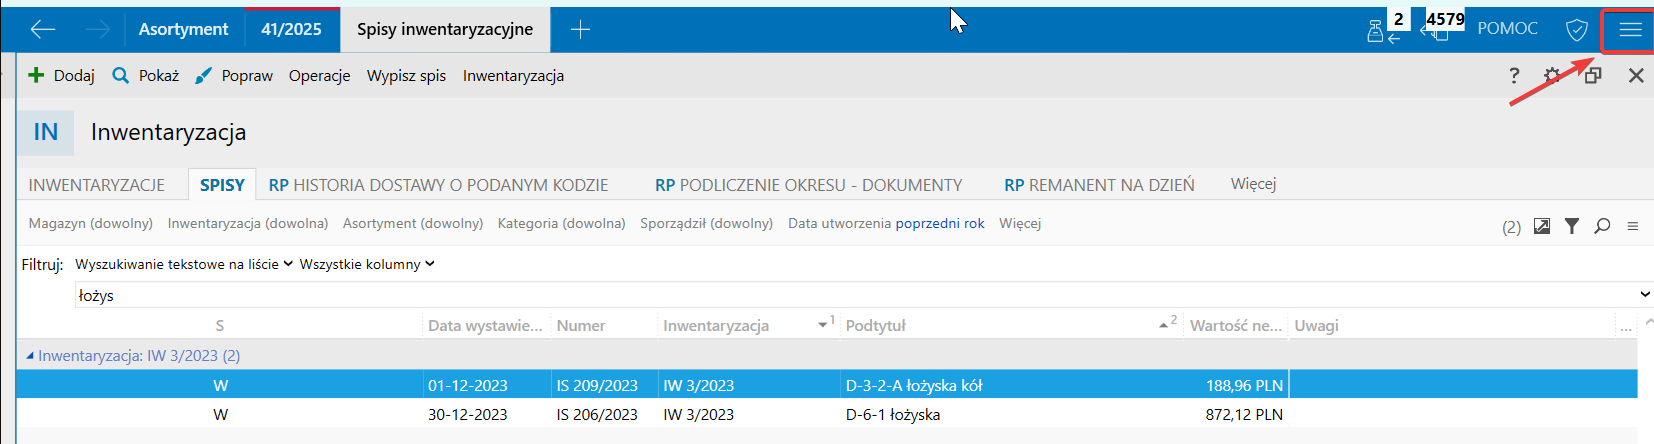The height and width of the screenshot is (444, 1654).
Task: Open the Inwentaryzacja column dropdown arrow
Action: click(823, 325)
